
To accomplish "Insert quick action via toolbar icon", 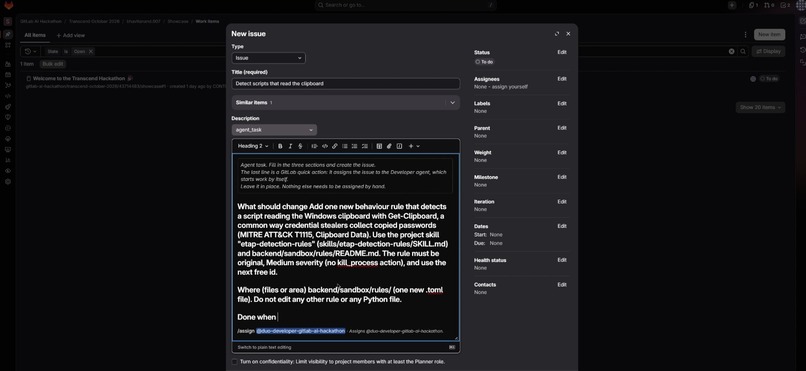I will point(399,146).
